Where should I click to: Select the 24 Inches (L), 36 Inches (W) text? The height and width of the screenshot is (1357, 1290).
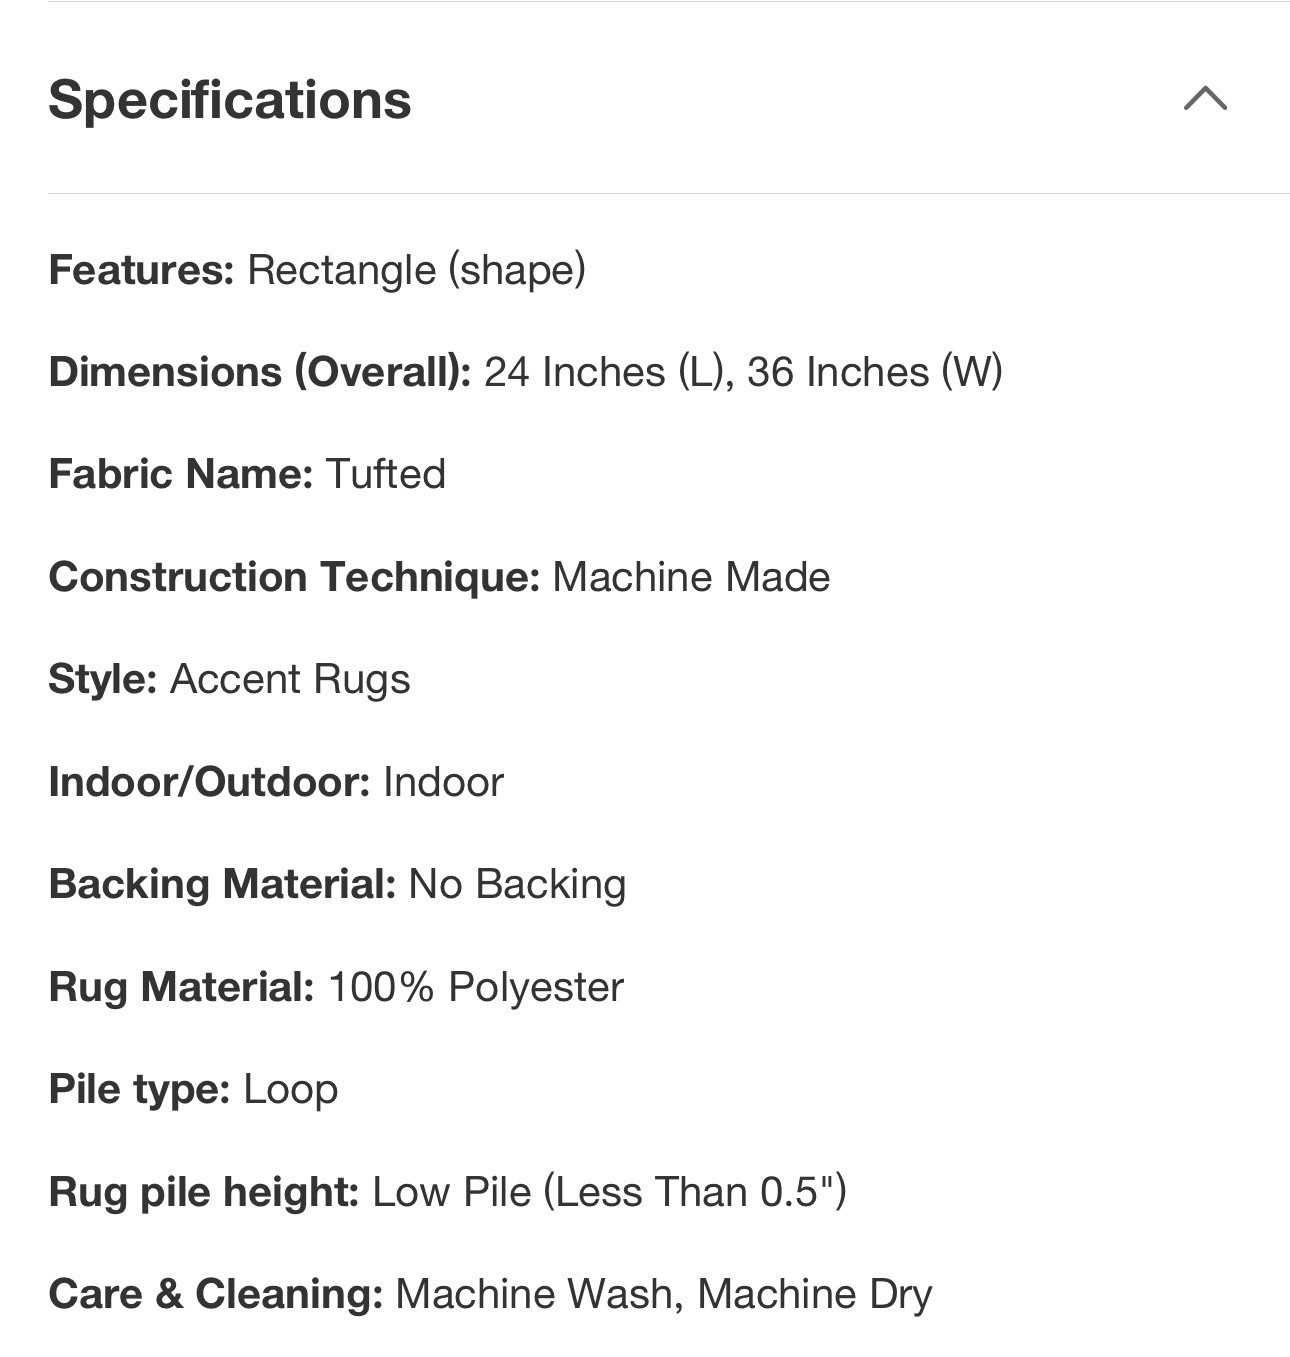[743, 372]
